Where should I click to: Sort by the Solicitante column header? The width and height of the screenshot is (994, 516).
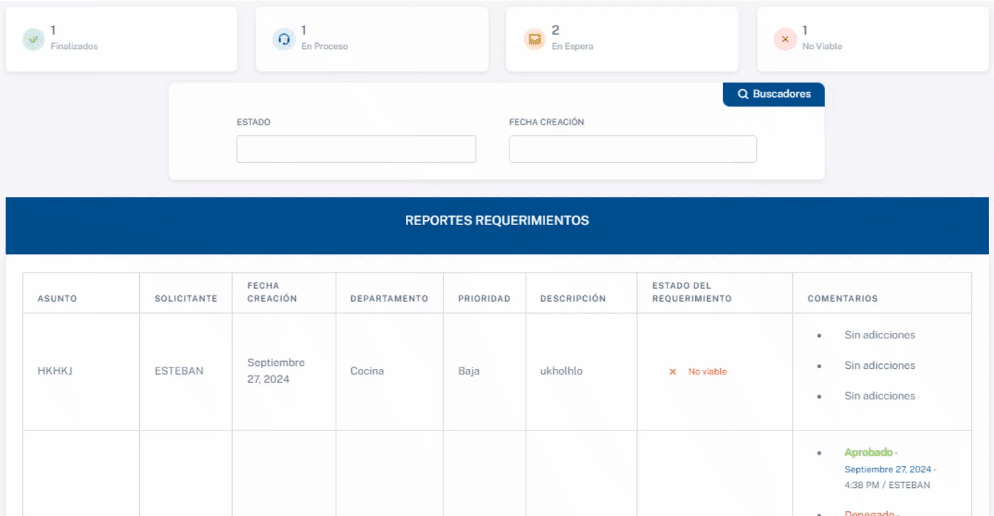[x=185, y=299]
